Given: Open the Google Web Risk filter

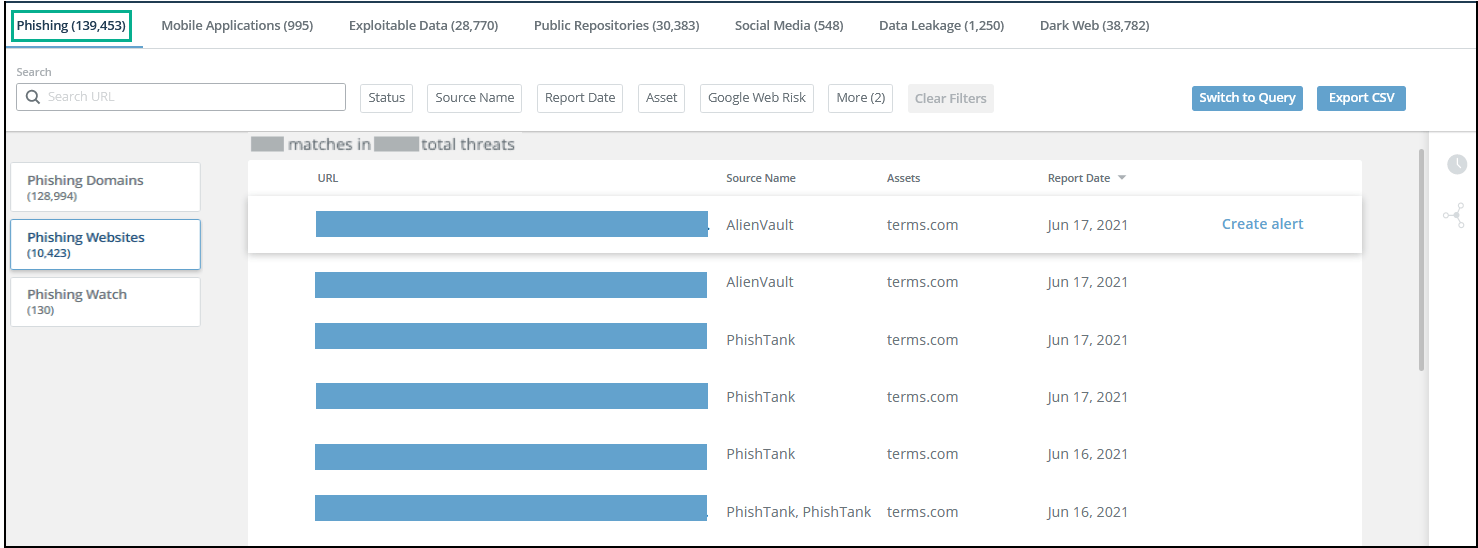Looking at the screenshot, I should [756, 98].
